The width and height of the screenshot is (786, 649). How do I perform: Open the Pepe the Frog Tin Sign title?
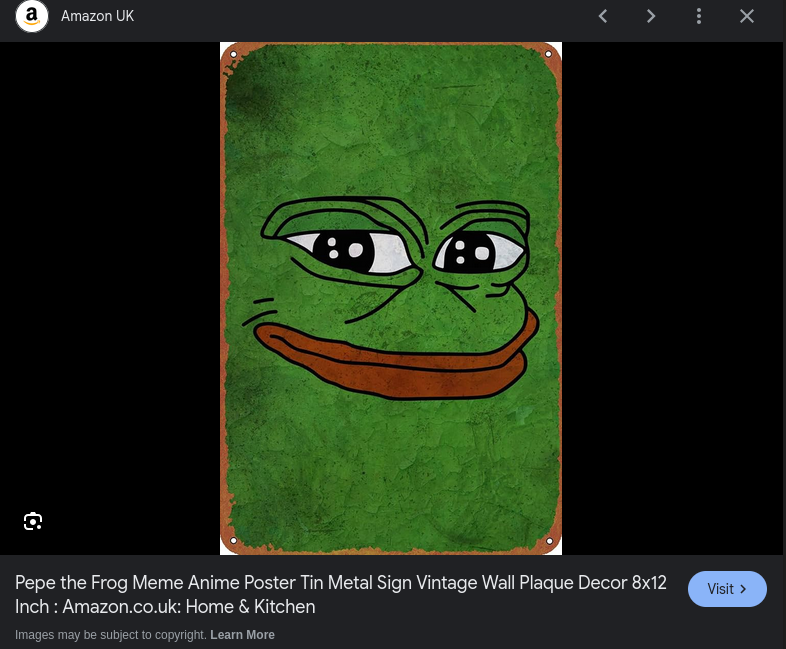340,594
